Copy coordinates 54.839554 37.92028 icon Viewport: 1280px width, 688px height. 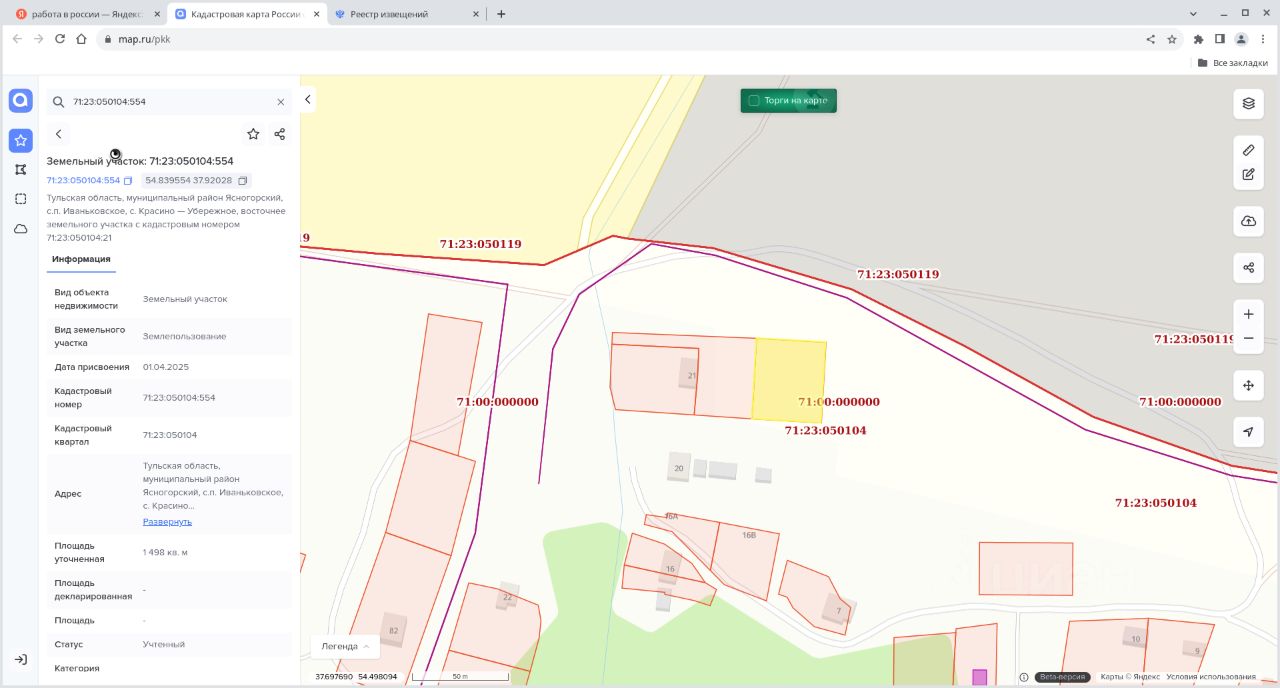pyautogui.click(x=243, y=181)
